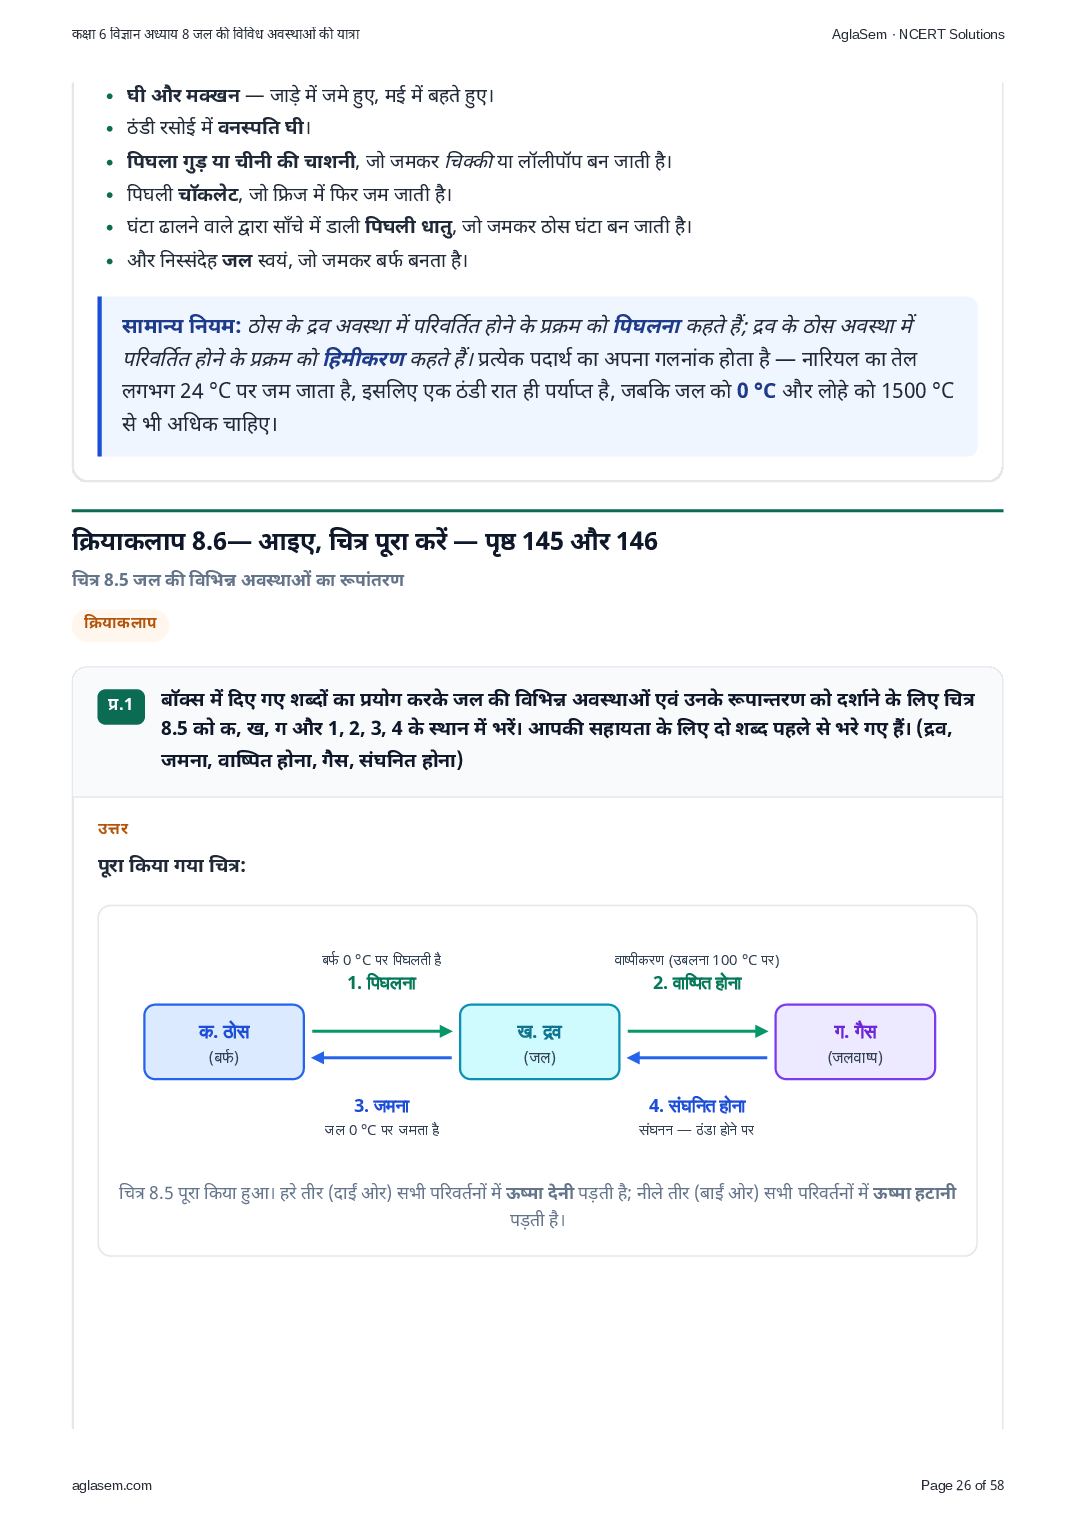This screenshot has width=1076, height=1522.
Task: Click the bold पिघलना term in the rule box
Action: coord(647,326)
